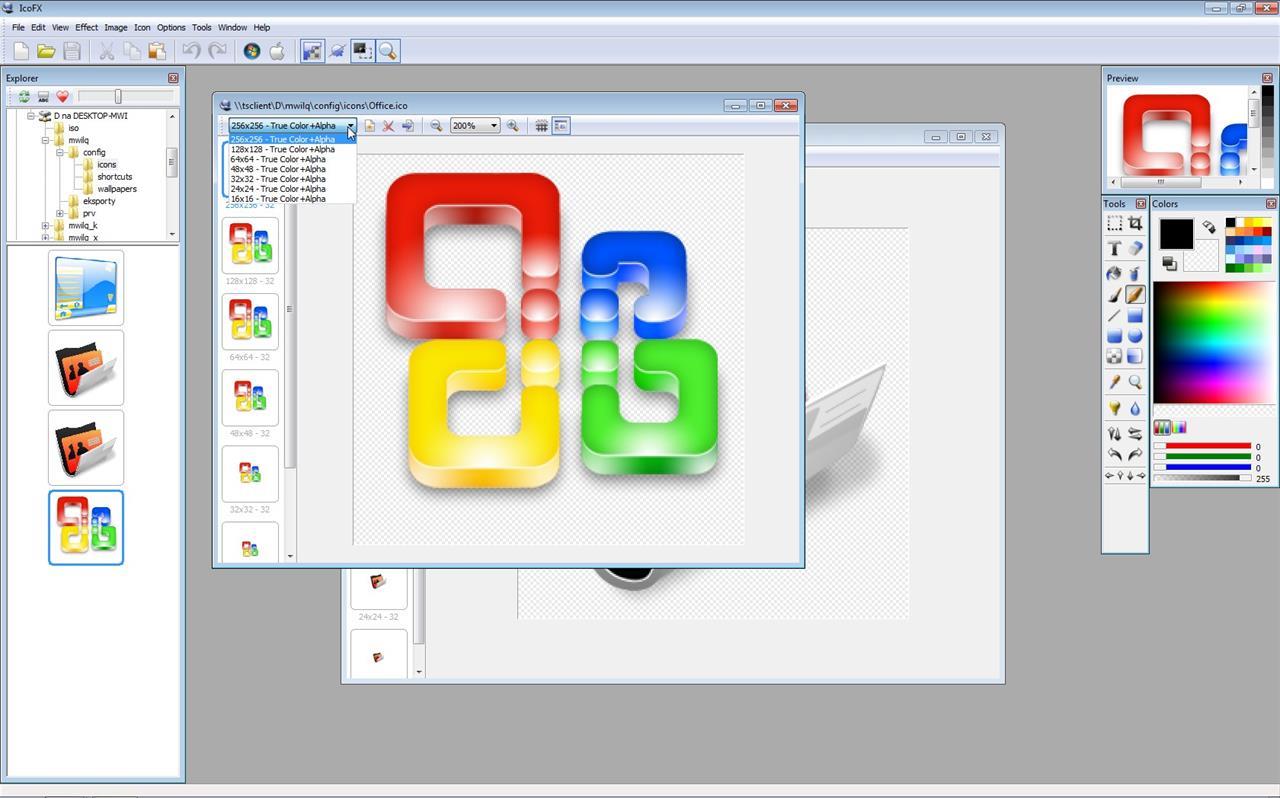This screenshot has height=798, width=1280.
Task: Create Macintosh icon using the Apple logo button
Action: coord(277,51)
